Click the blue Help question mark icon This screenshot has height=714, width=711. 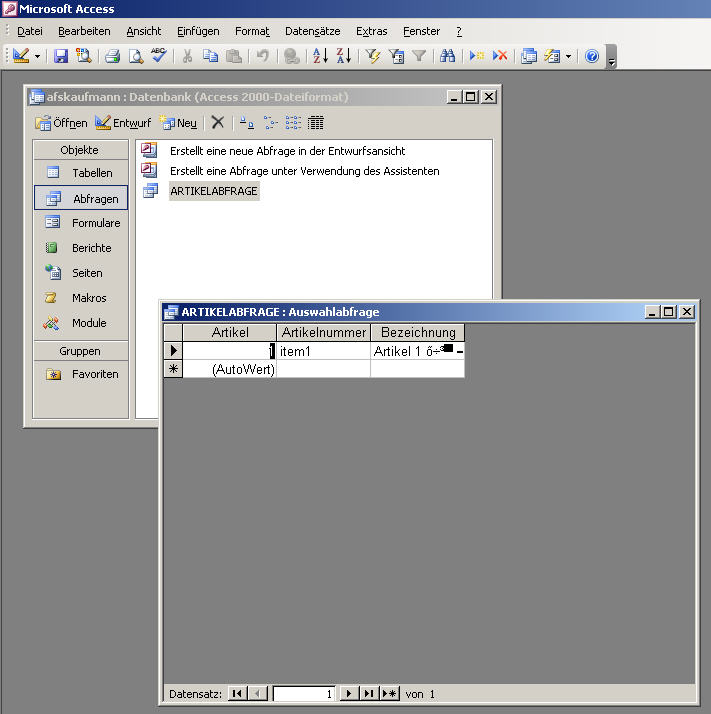pyautogui.click(x=592, y=56)
